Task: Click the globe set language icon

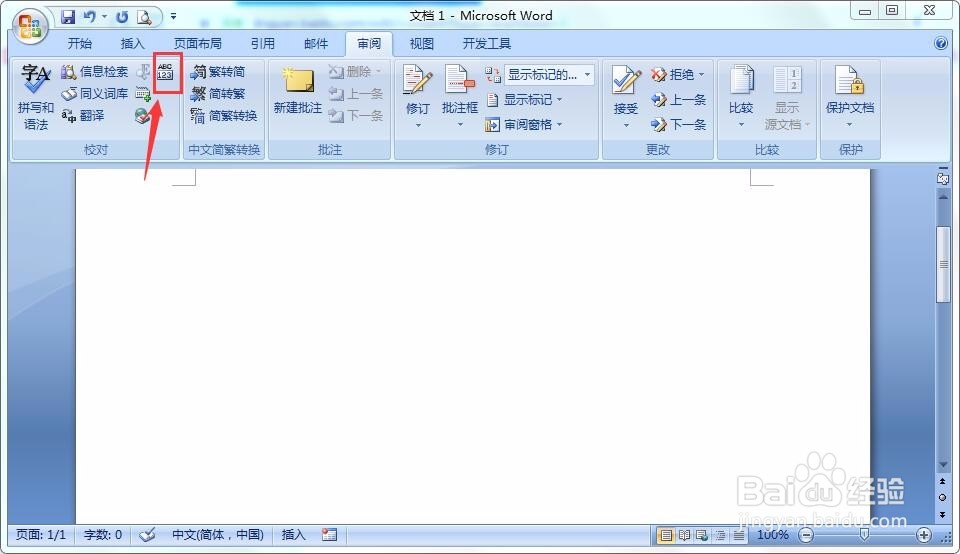Action: (143, 116)
